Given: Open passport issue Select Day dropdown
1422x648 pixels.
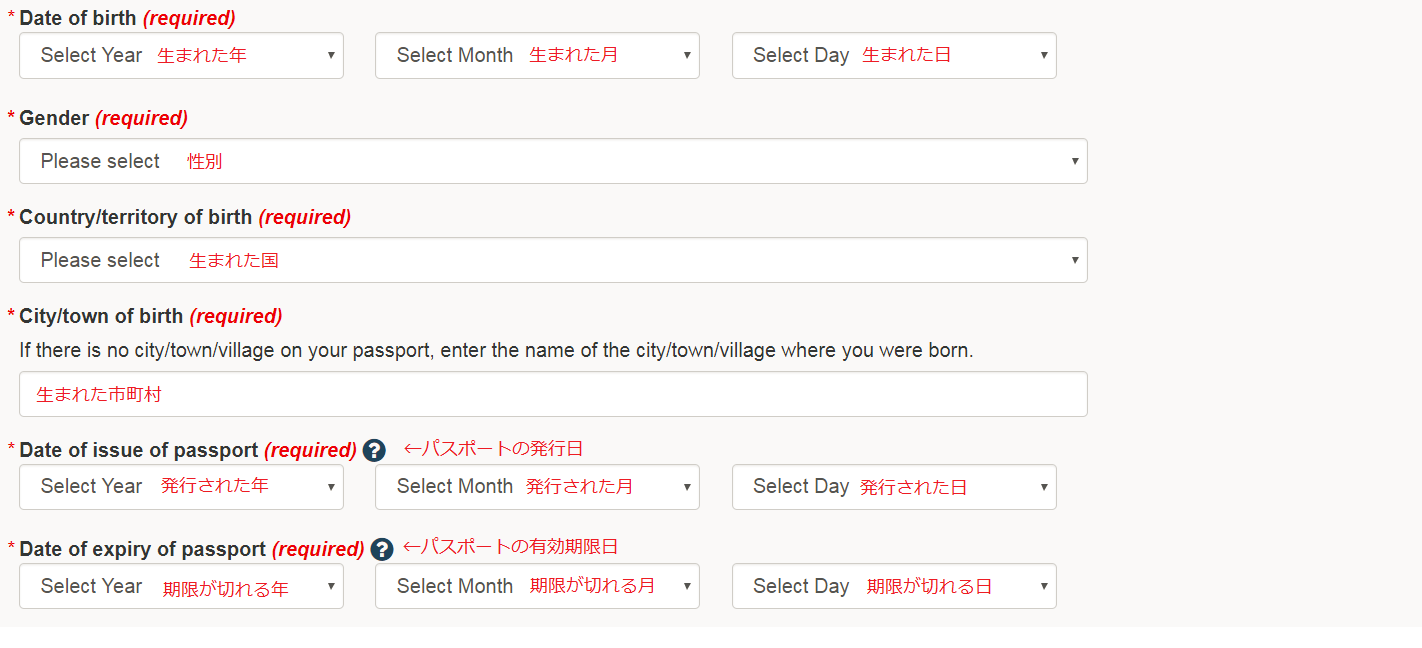Looking at the screenshot, I should 894,487.
